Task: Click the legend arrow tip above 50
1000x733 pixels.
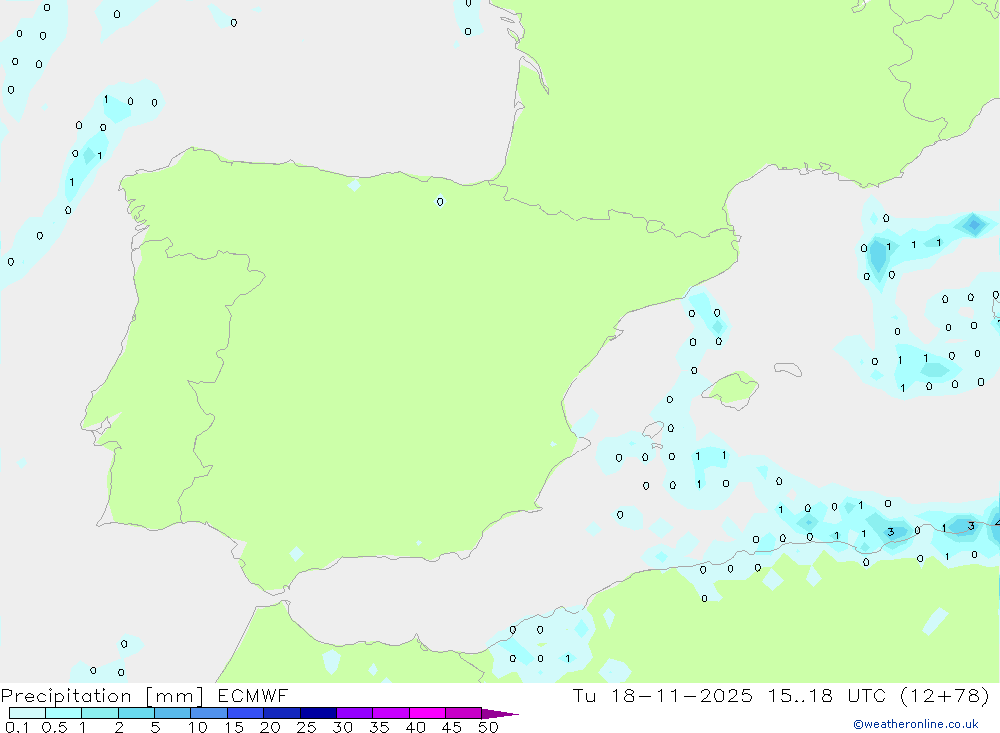Action: pos(503,714)
